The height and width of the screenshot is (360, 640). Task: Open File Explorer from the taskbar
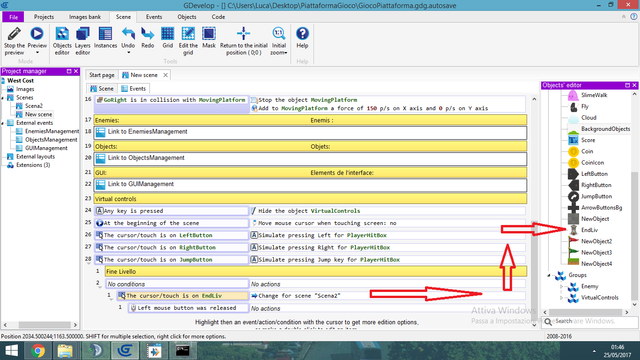click(65, 351)
